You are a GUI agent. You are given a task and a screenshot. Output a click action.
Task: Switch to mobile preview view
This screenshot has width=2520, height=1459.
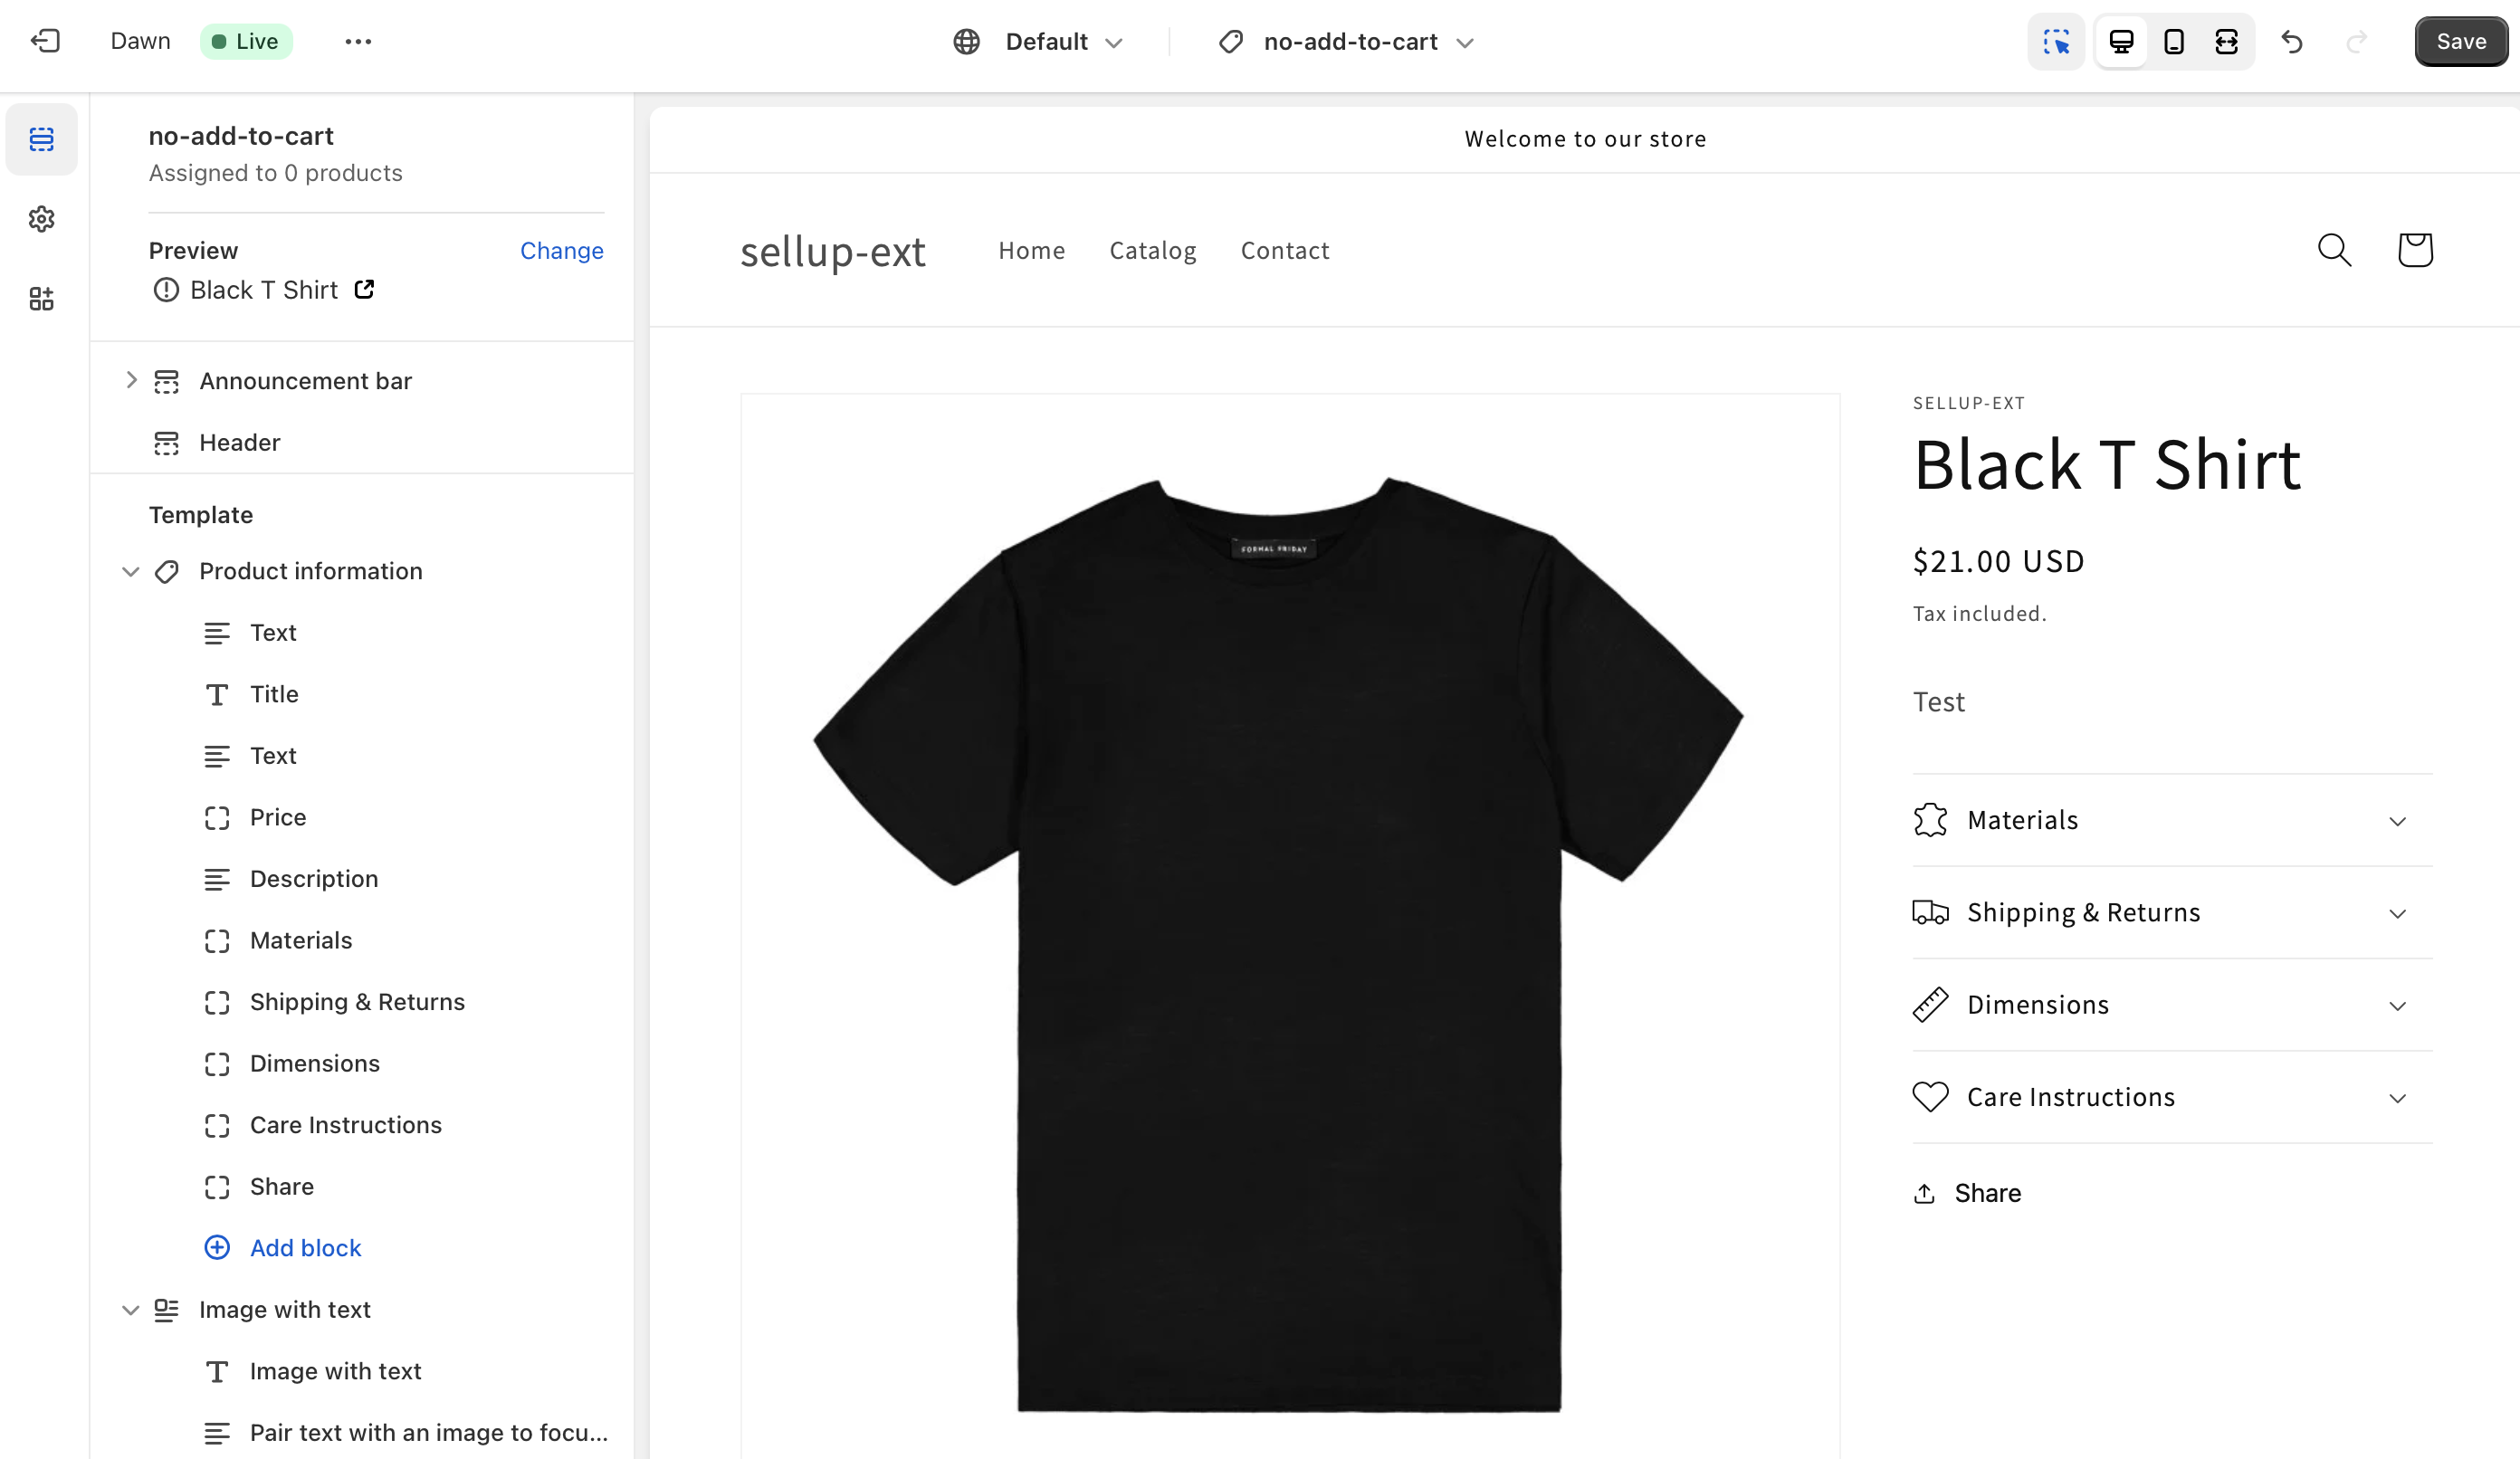point(2174,41)
